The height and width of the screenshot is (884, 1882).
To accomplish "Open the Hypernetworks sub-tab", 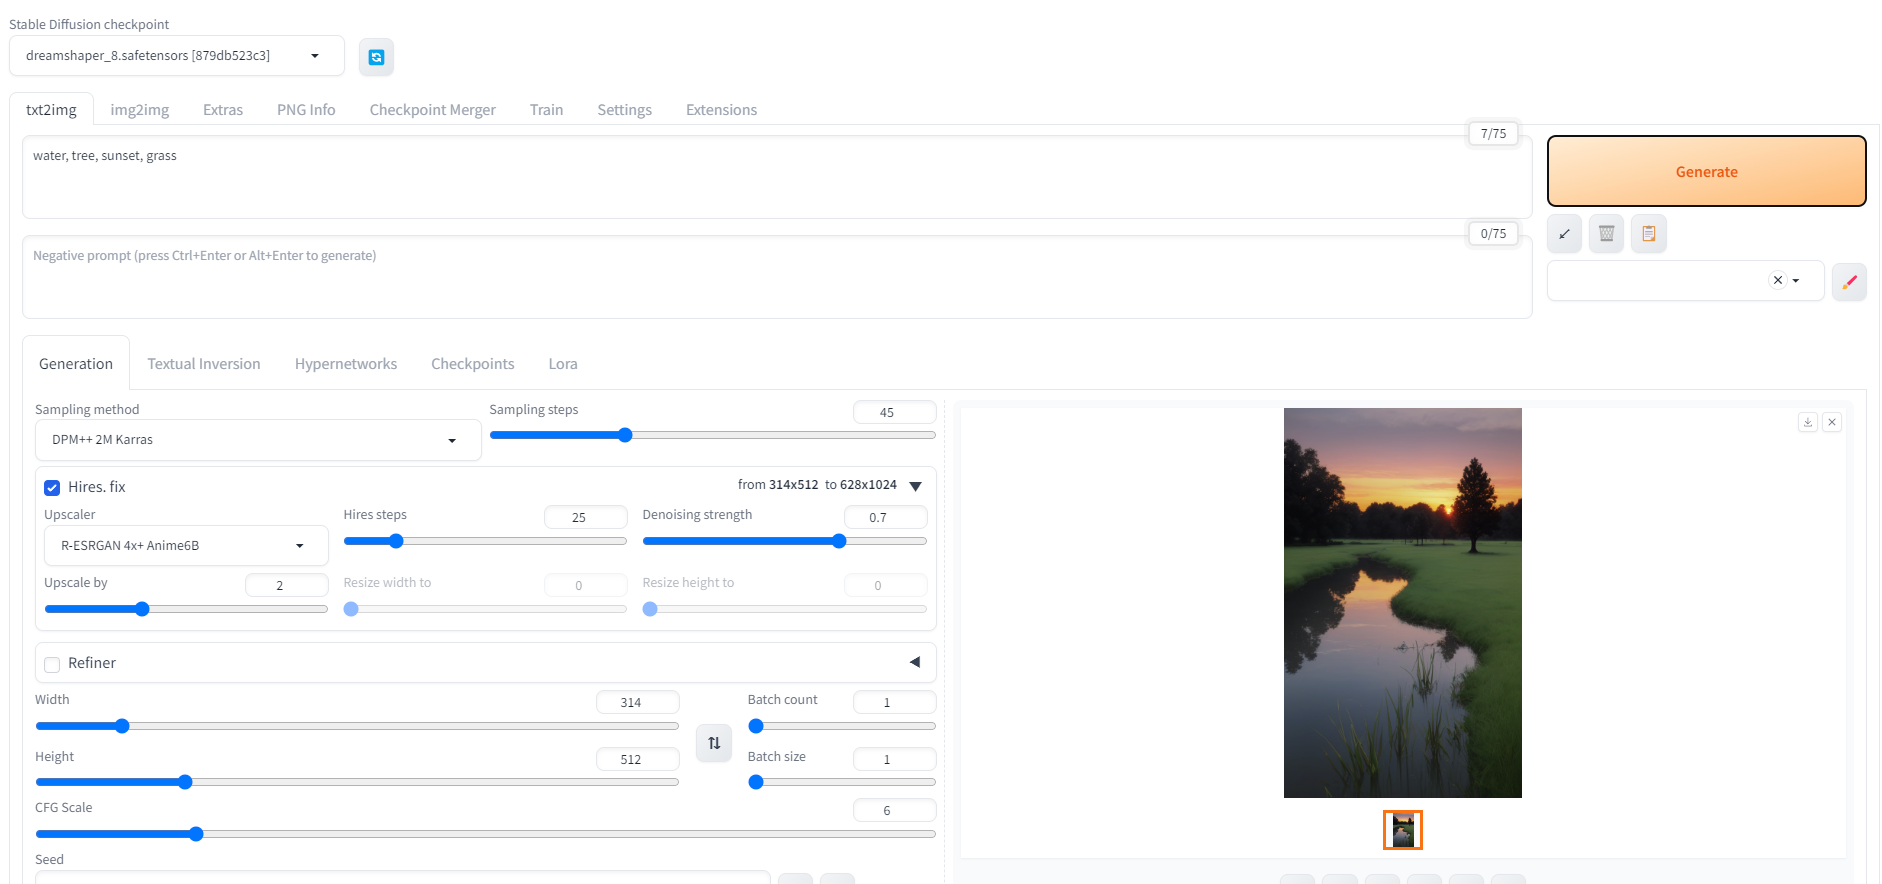I will 346,364.
